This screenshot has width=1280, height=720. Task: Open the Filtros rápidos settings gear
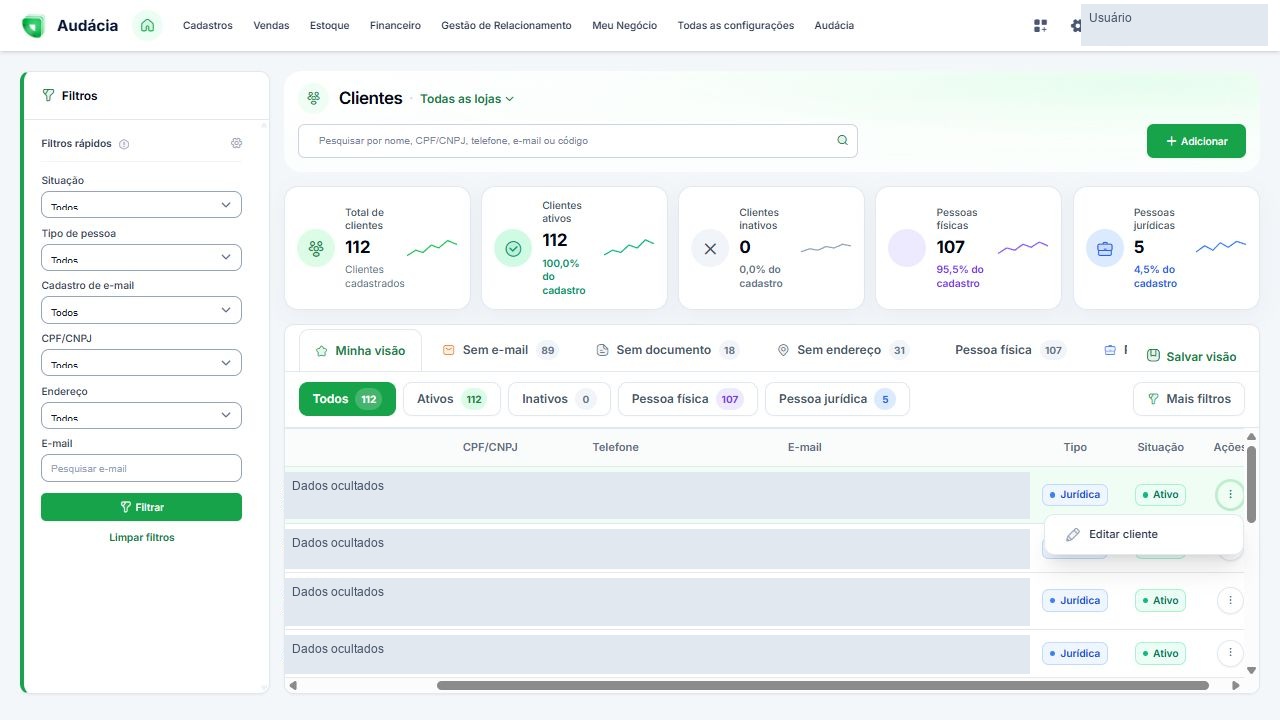coord(236,143)
